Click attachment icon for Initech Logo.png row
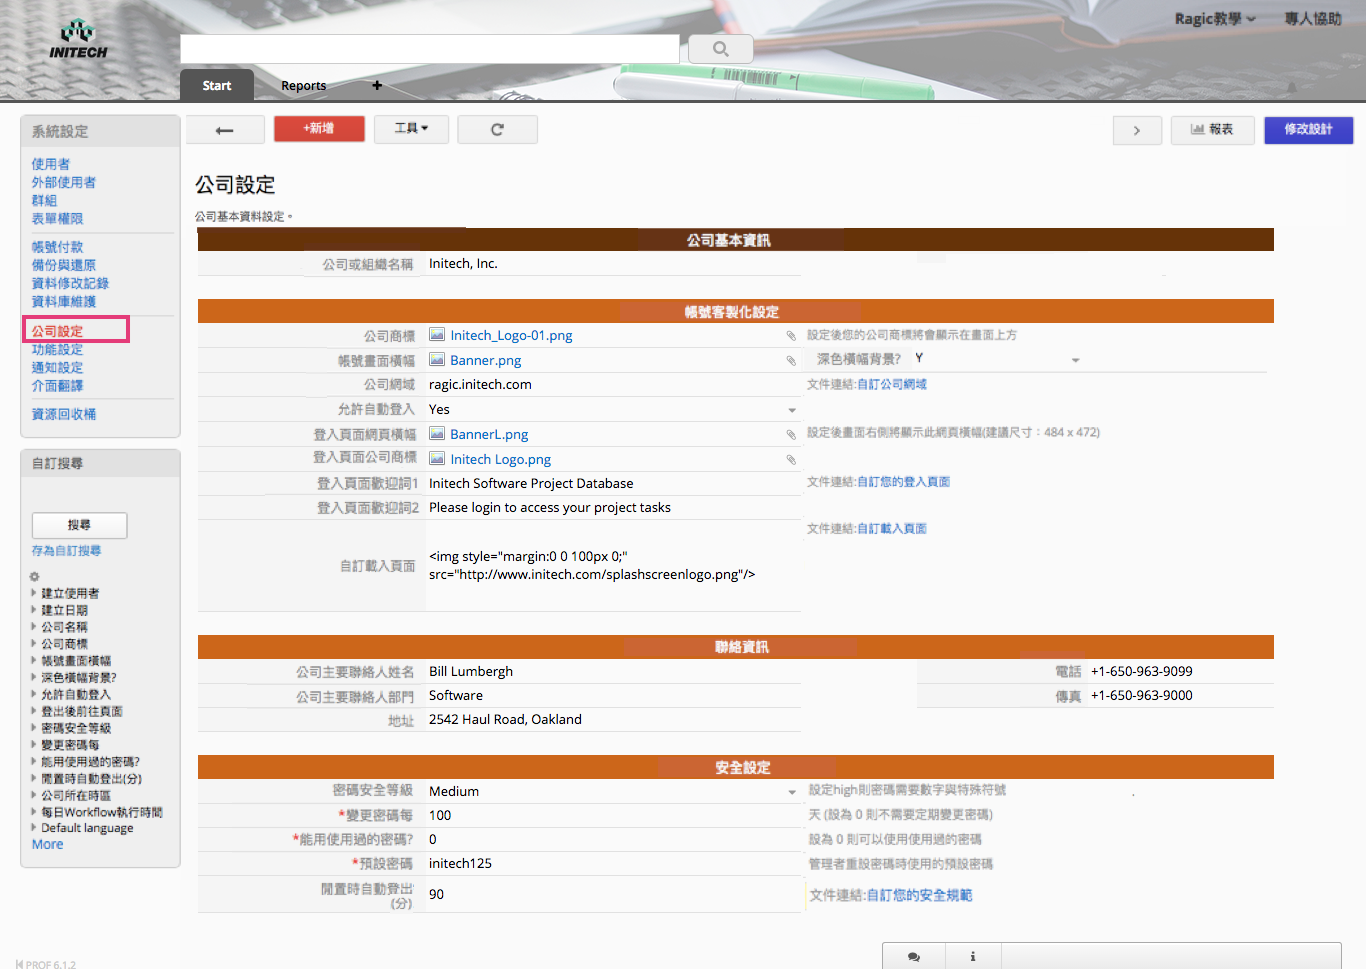The height and width of the screenshot is (969, 1366). (791, 460)
